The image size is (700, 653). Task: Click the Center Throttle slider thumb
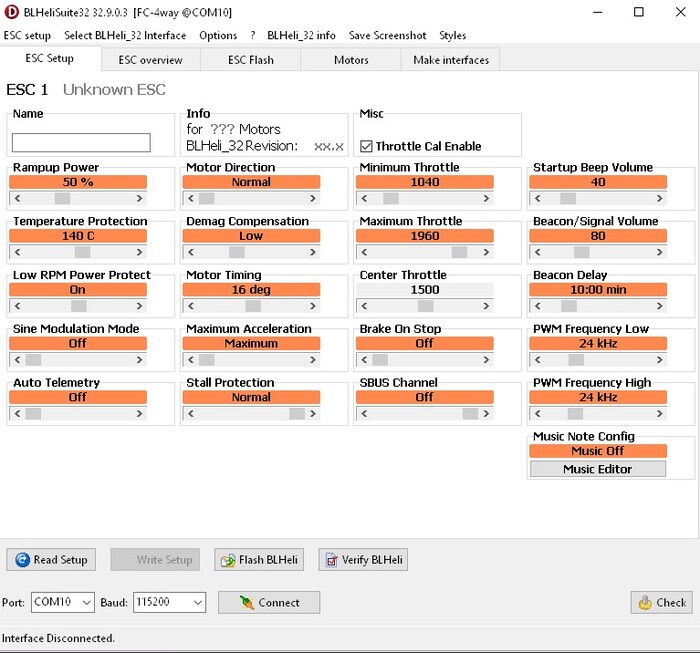coord(425,306)
